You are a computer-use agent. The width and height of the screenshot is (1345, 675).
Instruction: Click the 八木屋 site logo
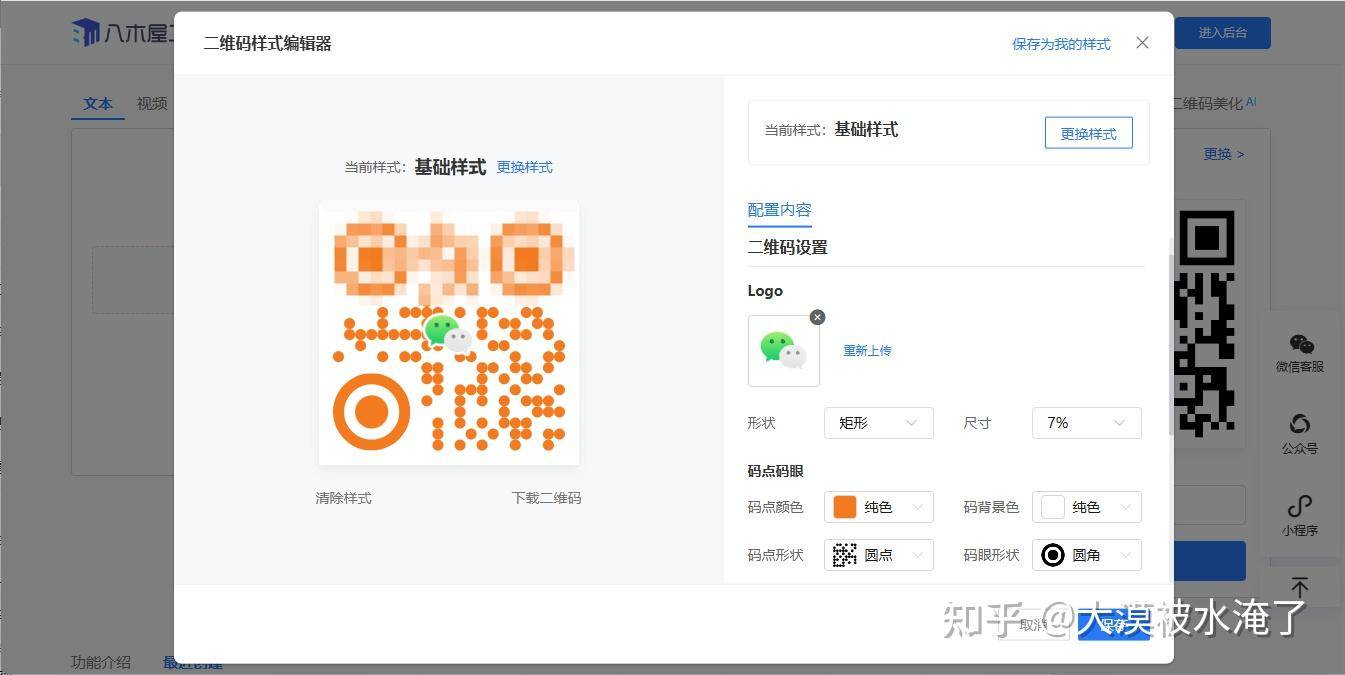click(123, 33)
